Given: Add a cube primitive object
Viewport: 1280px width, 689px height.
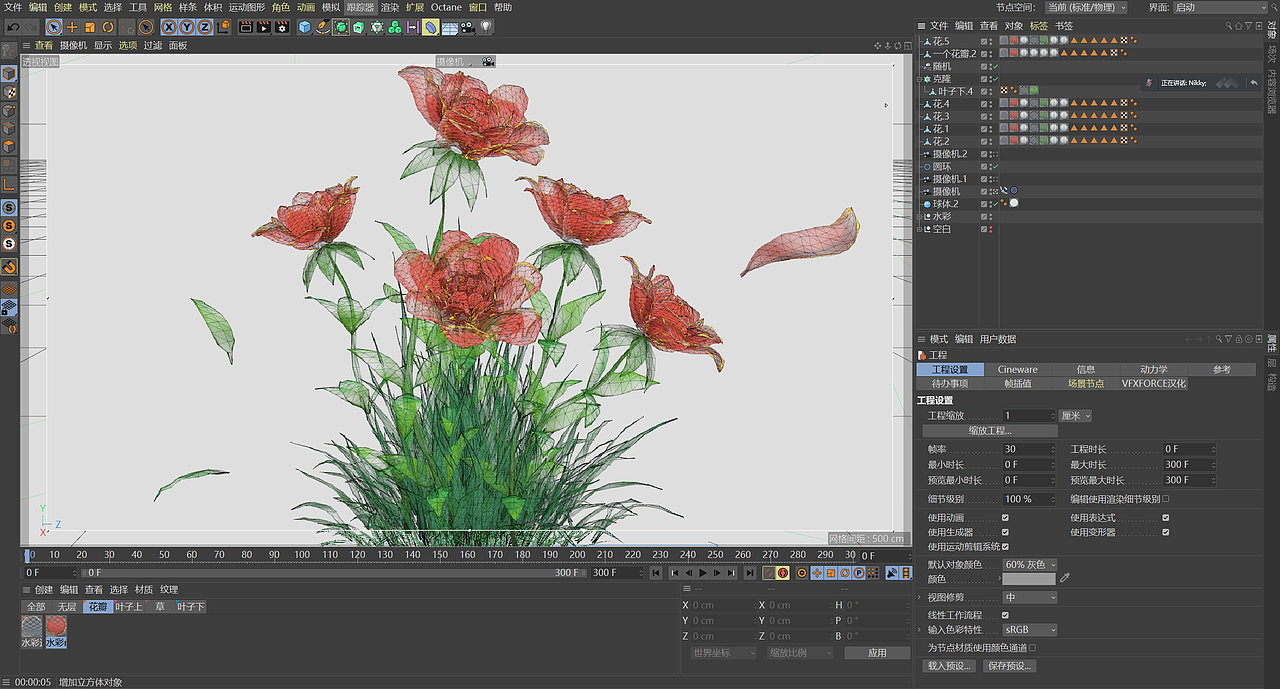Looking at the screenshot, I should click(305, 27).
